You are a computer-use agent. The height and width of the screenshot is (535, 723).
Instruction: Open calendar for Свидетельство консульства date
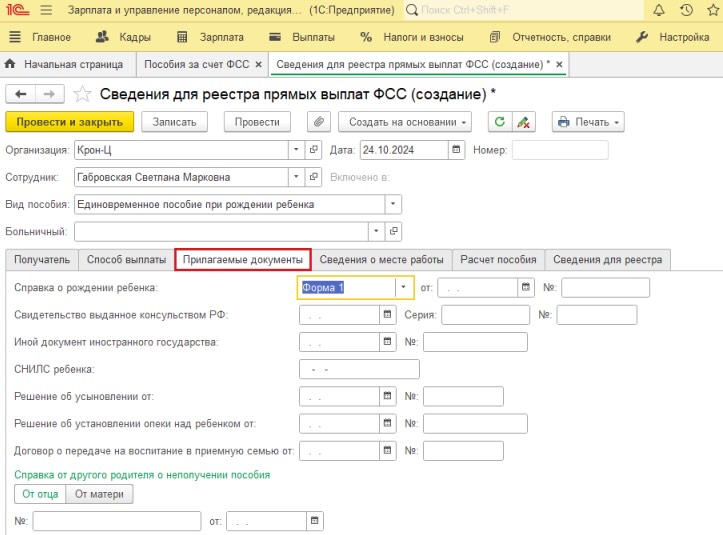click(387, 314)
